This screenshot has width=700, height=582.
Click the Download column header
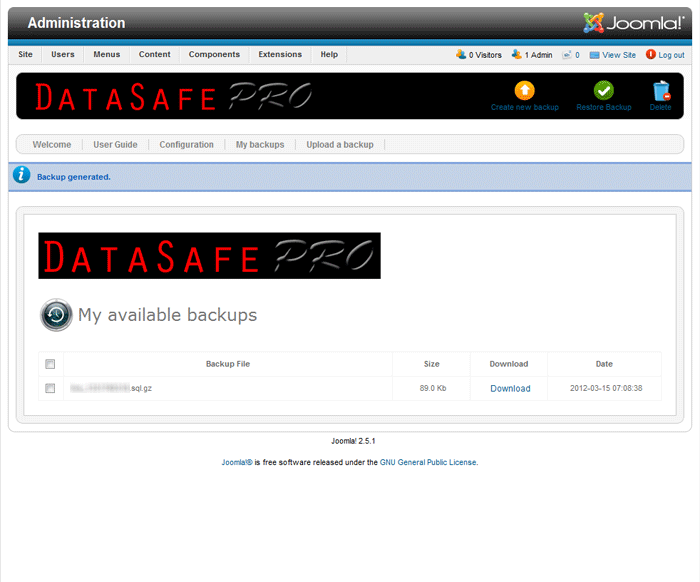(x=508, y=364)
